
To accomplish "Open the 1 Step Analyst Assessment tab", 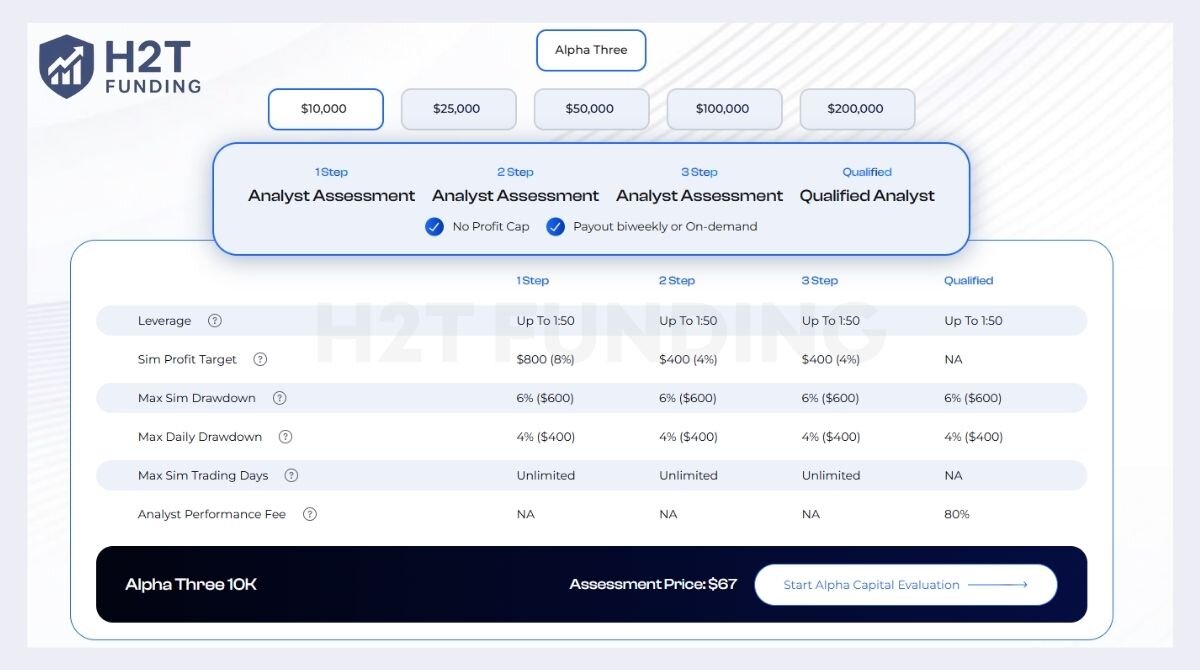I will [331, 186].
